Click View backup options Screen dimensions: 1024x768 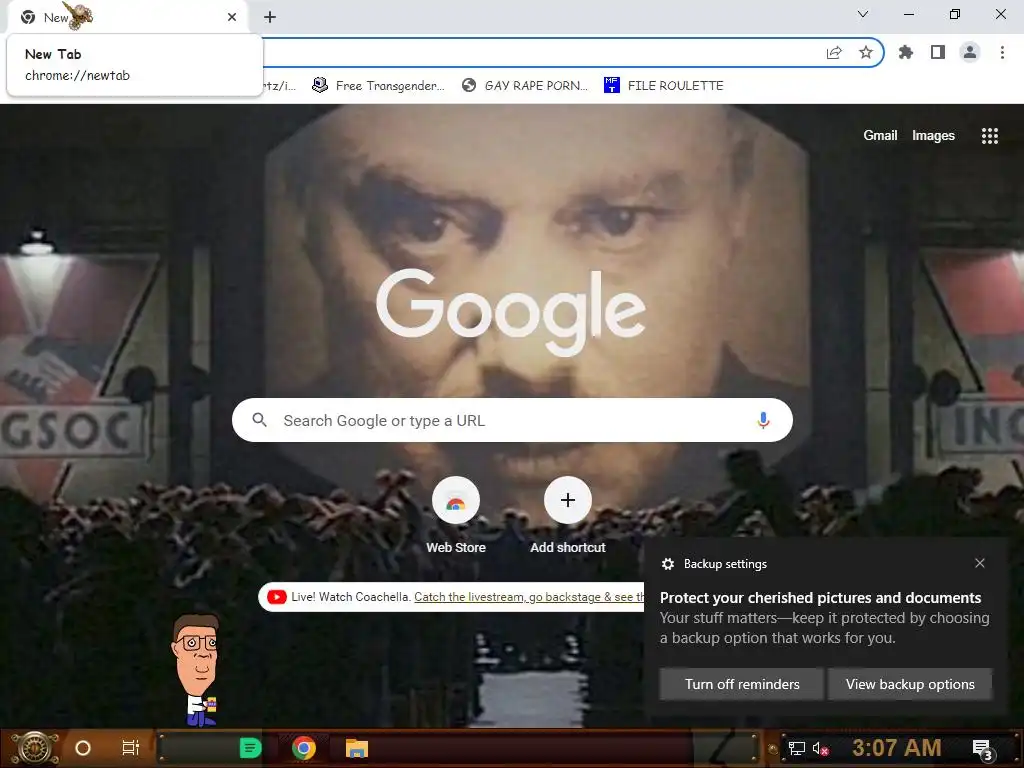coord(910,684)
